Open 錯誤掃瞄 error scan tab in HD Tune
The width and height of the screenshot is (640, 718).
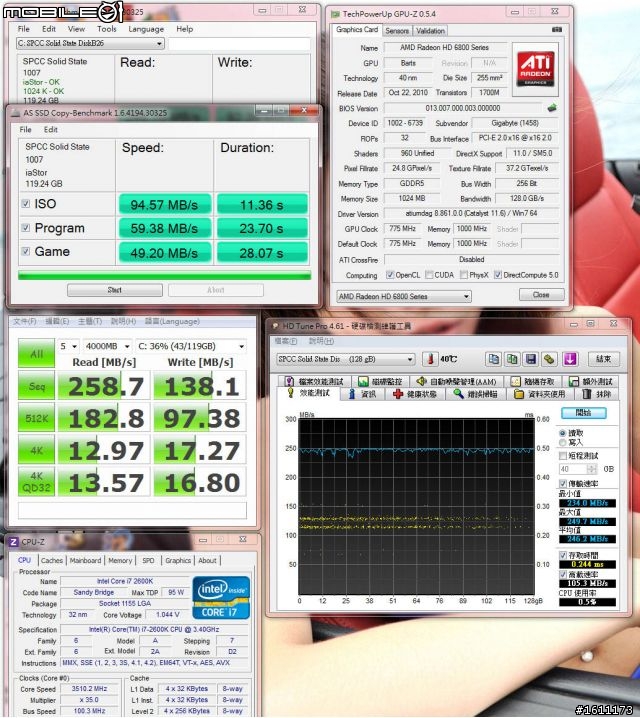[x=476, y=394]
